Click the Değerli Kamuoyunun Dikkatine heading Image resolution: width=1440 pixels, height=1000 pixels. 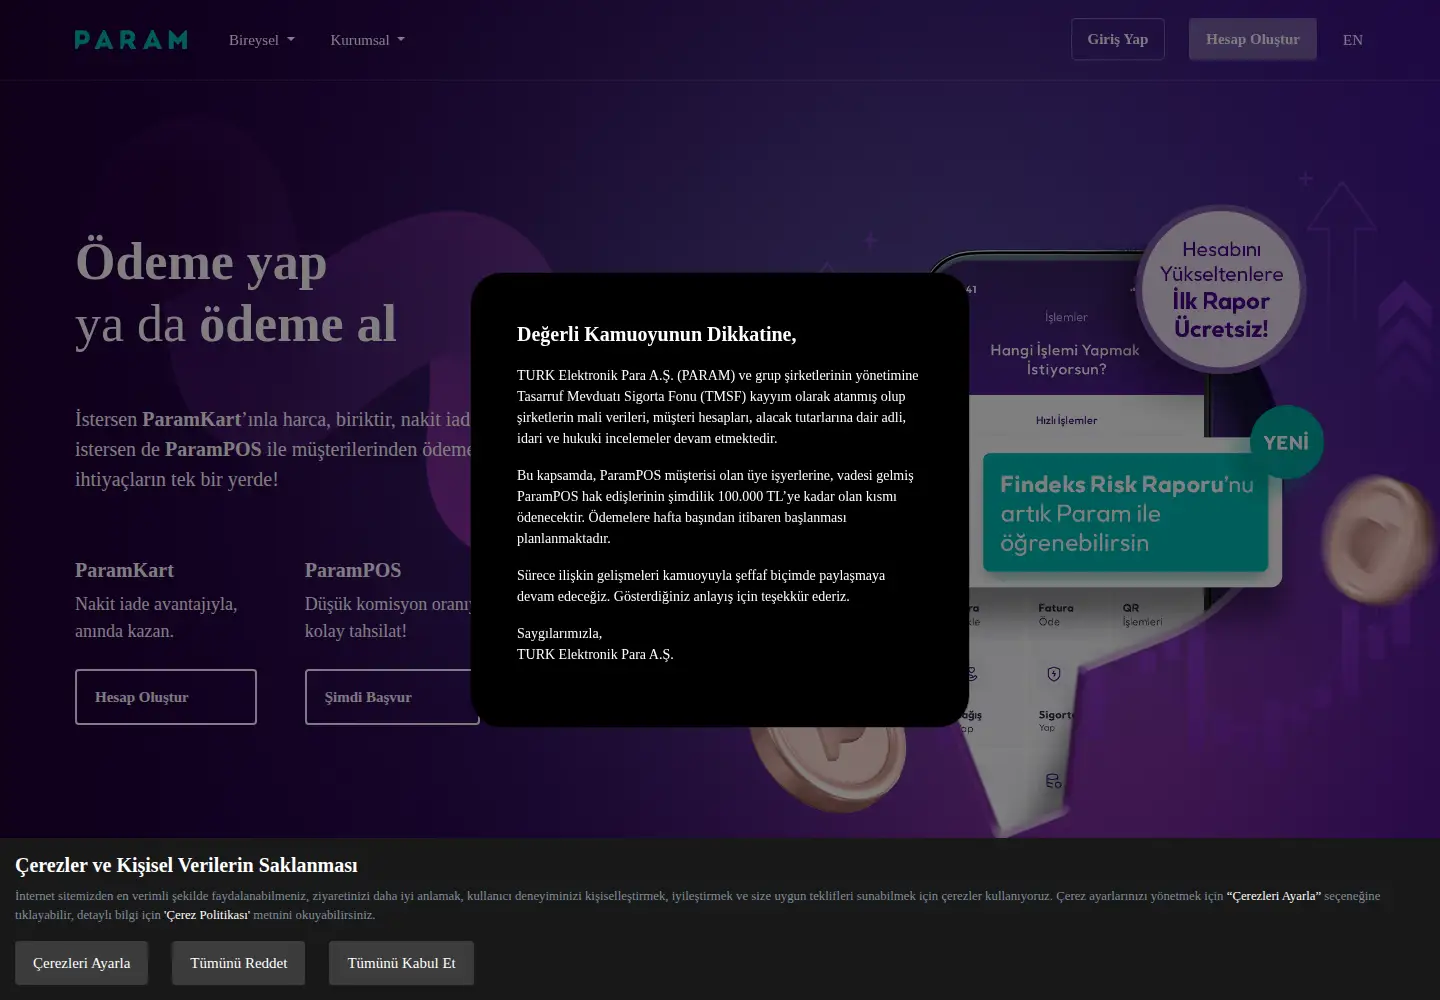pos(657,334)
